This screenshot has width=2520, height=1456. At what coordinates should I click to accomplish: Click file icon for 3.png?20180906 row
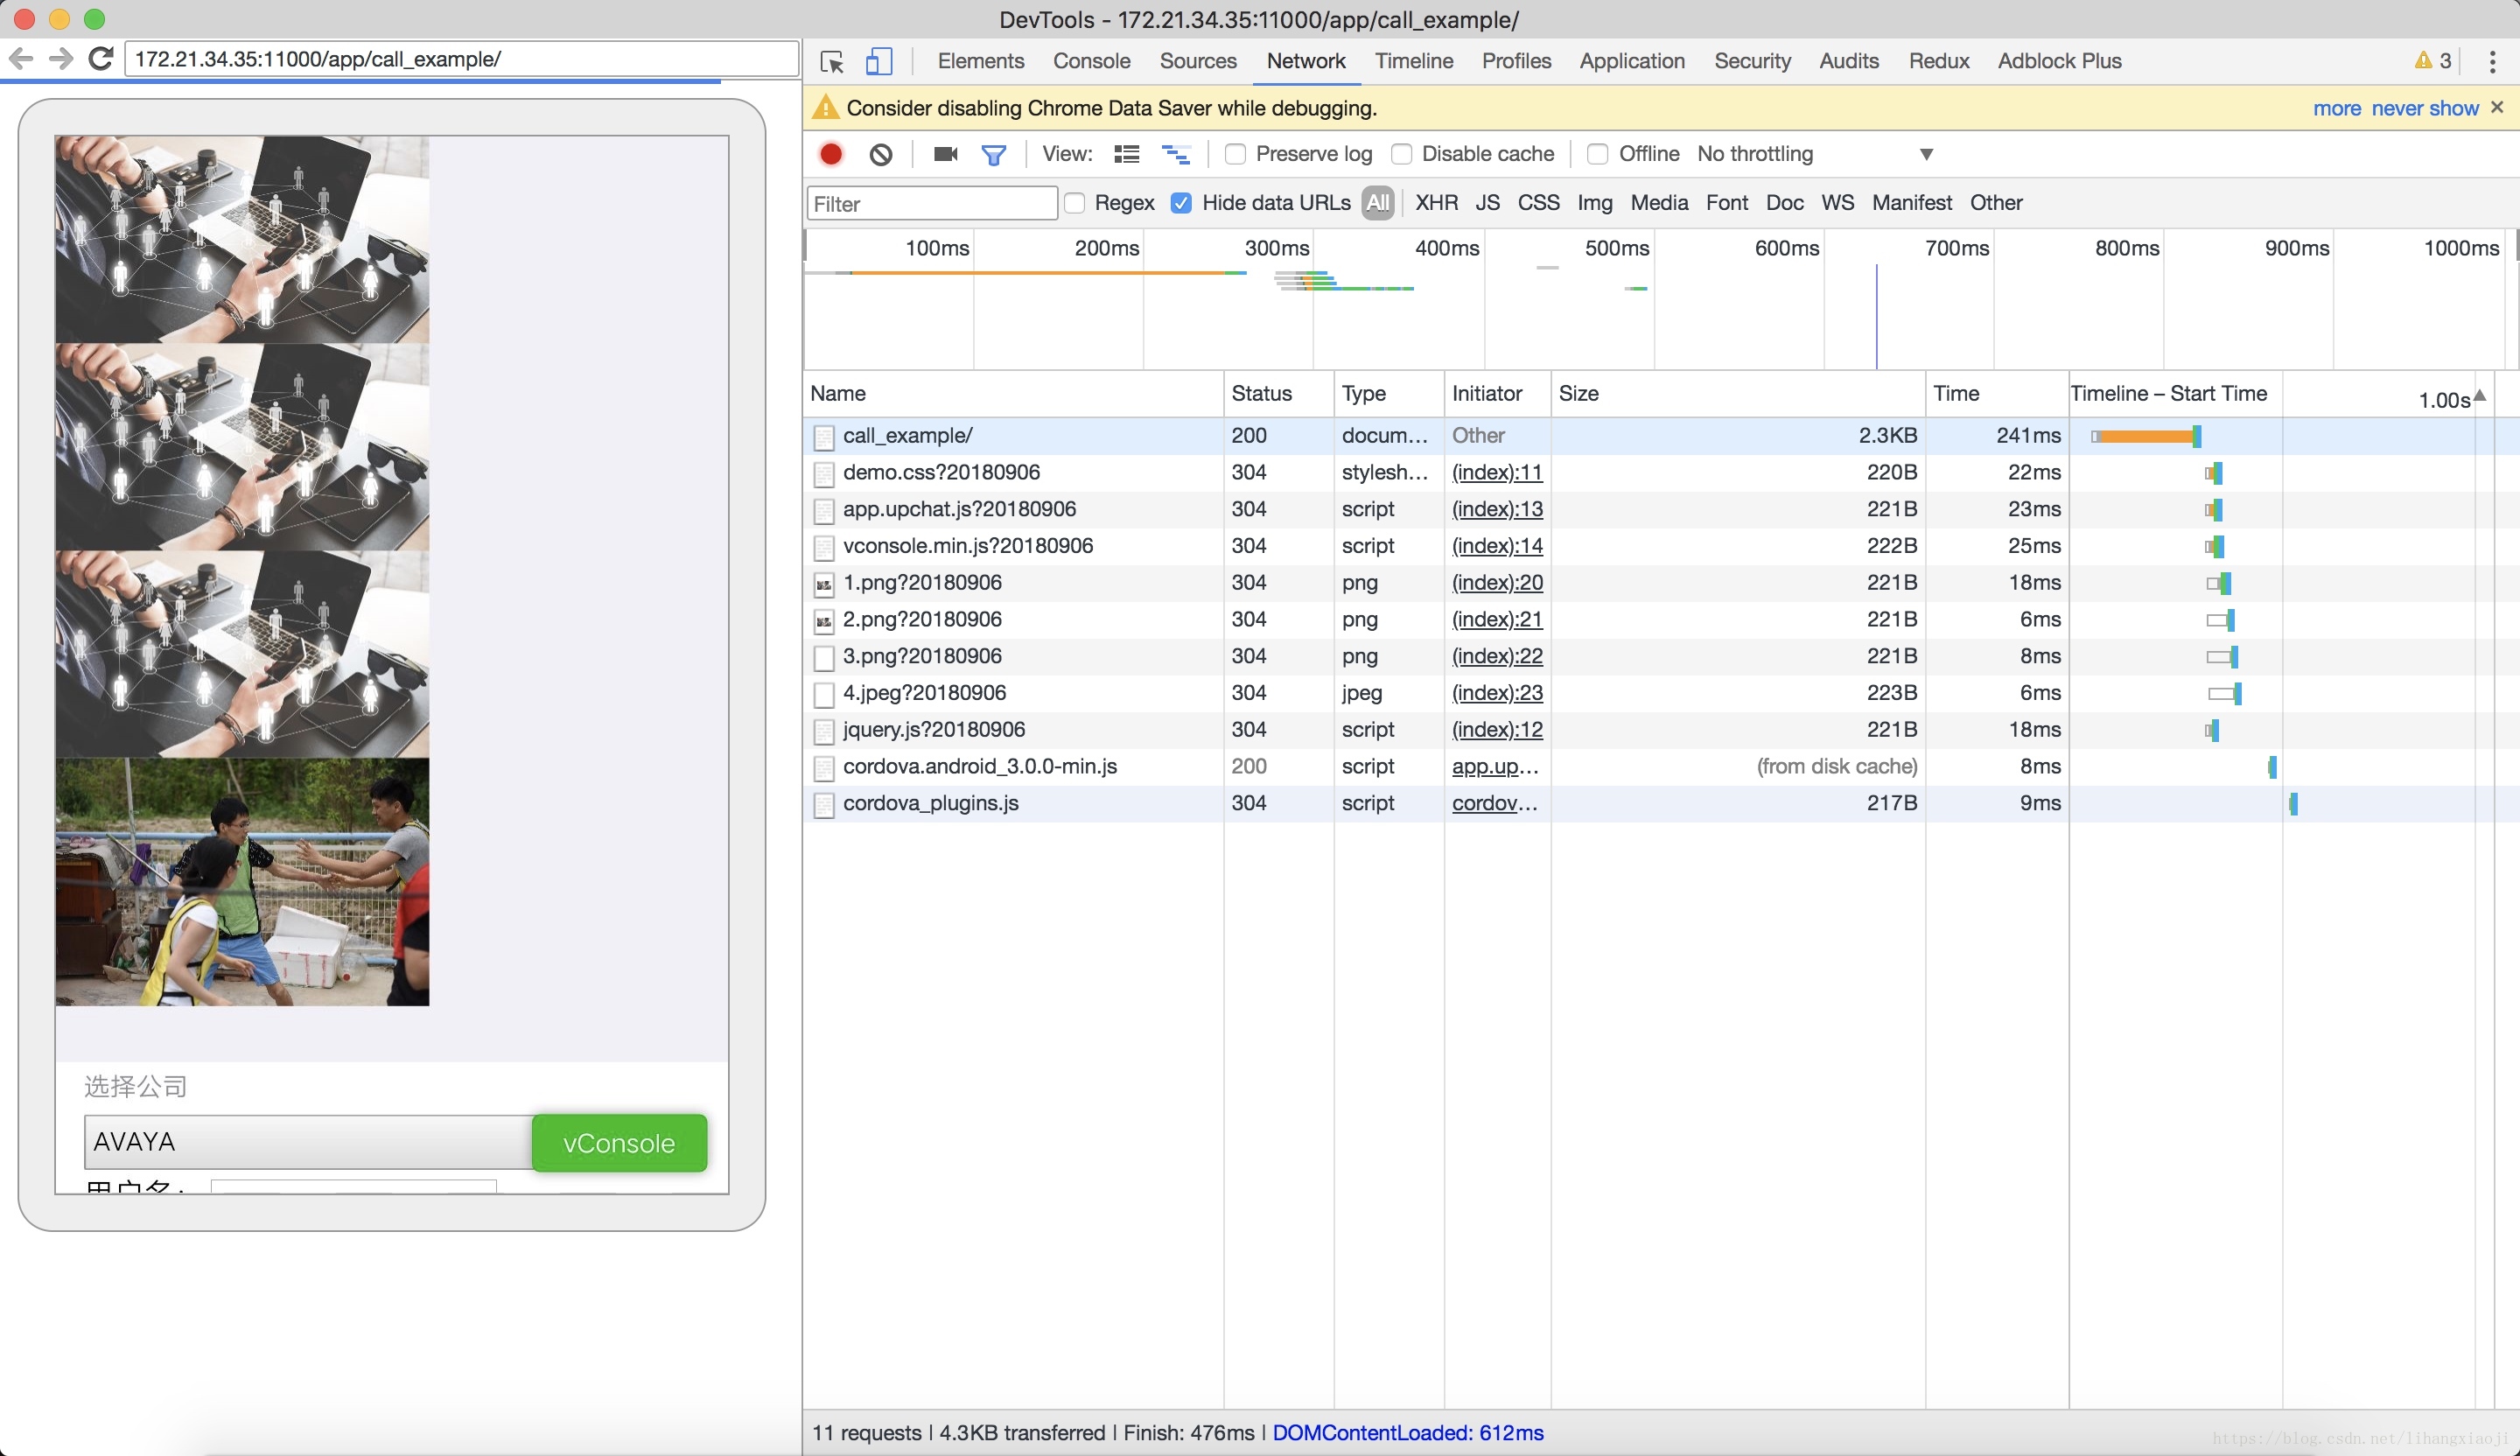coord(824,658)
